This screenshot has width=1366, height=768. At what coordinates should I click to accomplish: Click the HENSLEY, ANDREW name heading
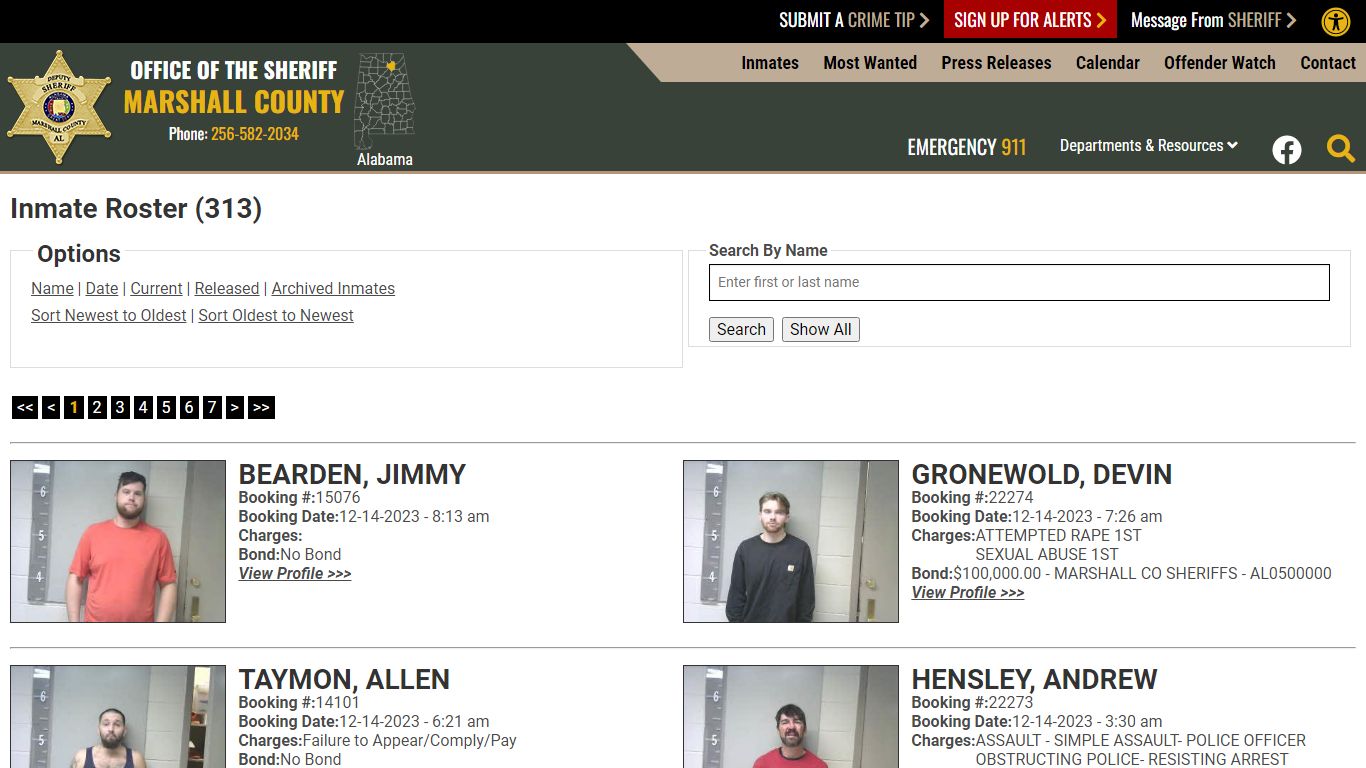coord(1034,679)
